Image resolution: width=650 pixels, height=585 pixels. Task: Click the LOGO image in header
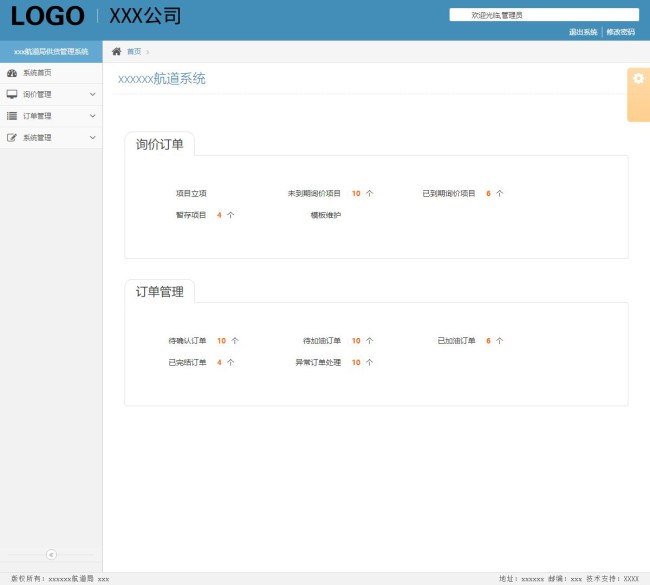click(x=48, y=16)
